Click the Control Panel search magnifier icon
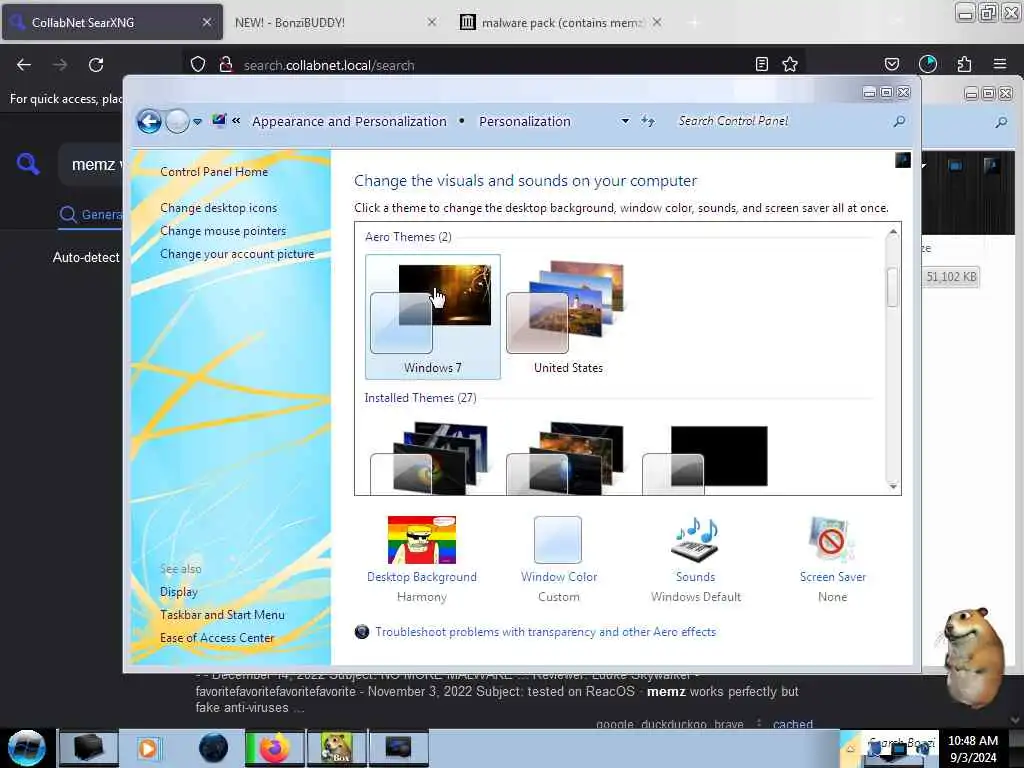The image size is (1024, 768). pyautogui.click(x=899, y=121)
